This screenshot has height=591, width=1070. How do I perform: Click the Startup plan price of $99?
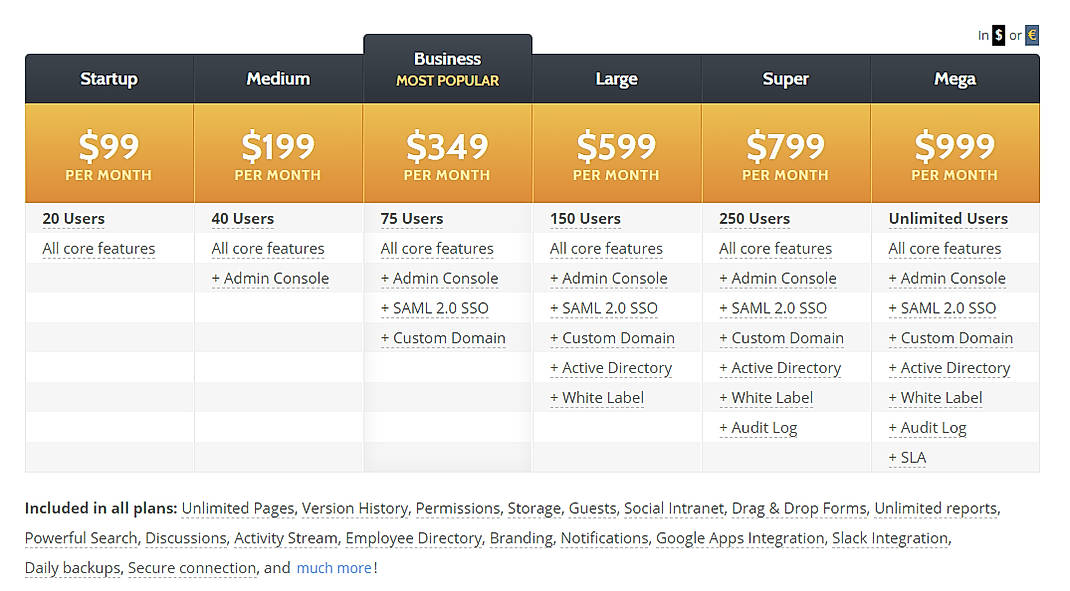tap(109, 144)
